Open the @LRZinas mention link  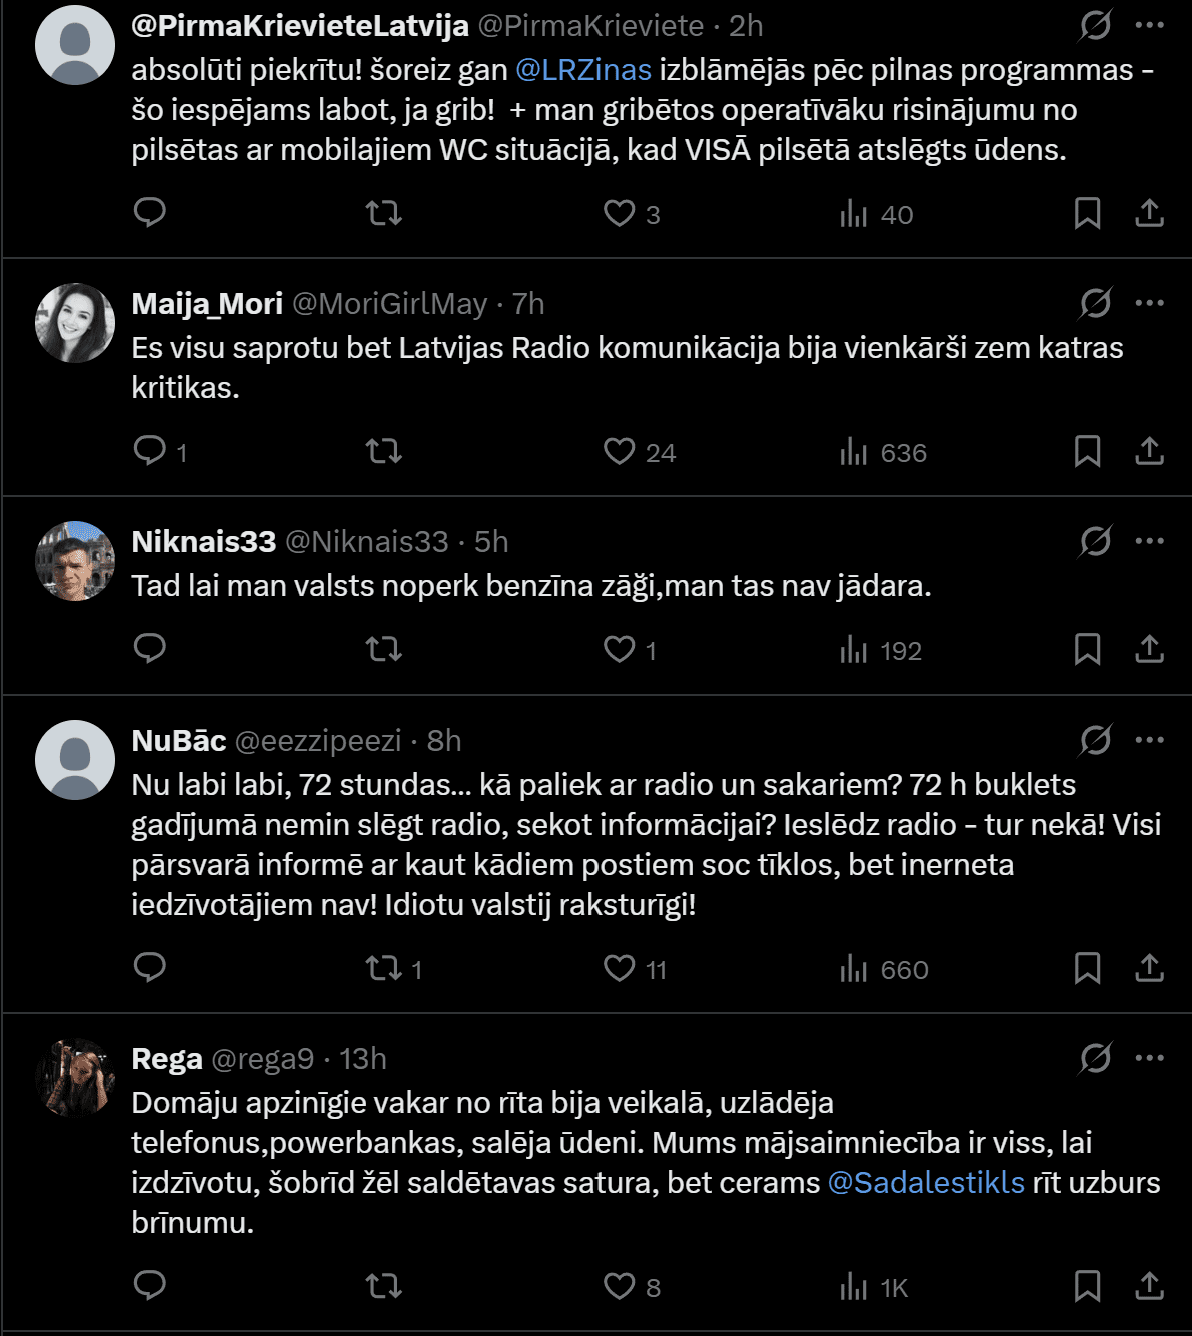coord(583,70)
